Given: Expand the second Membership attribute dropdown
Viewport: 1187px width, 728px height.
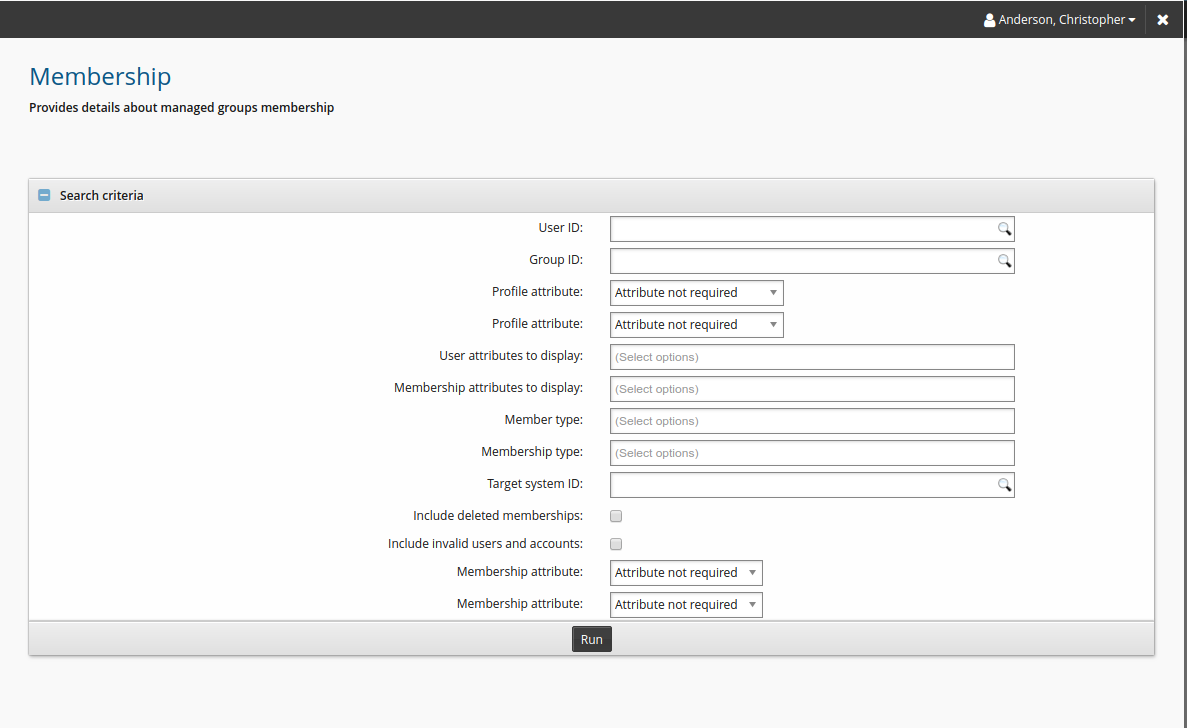Looking at the screenshot, I should click(x=686, y=605).
